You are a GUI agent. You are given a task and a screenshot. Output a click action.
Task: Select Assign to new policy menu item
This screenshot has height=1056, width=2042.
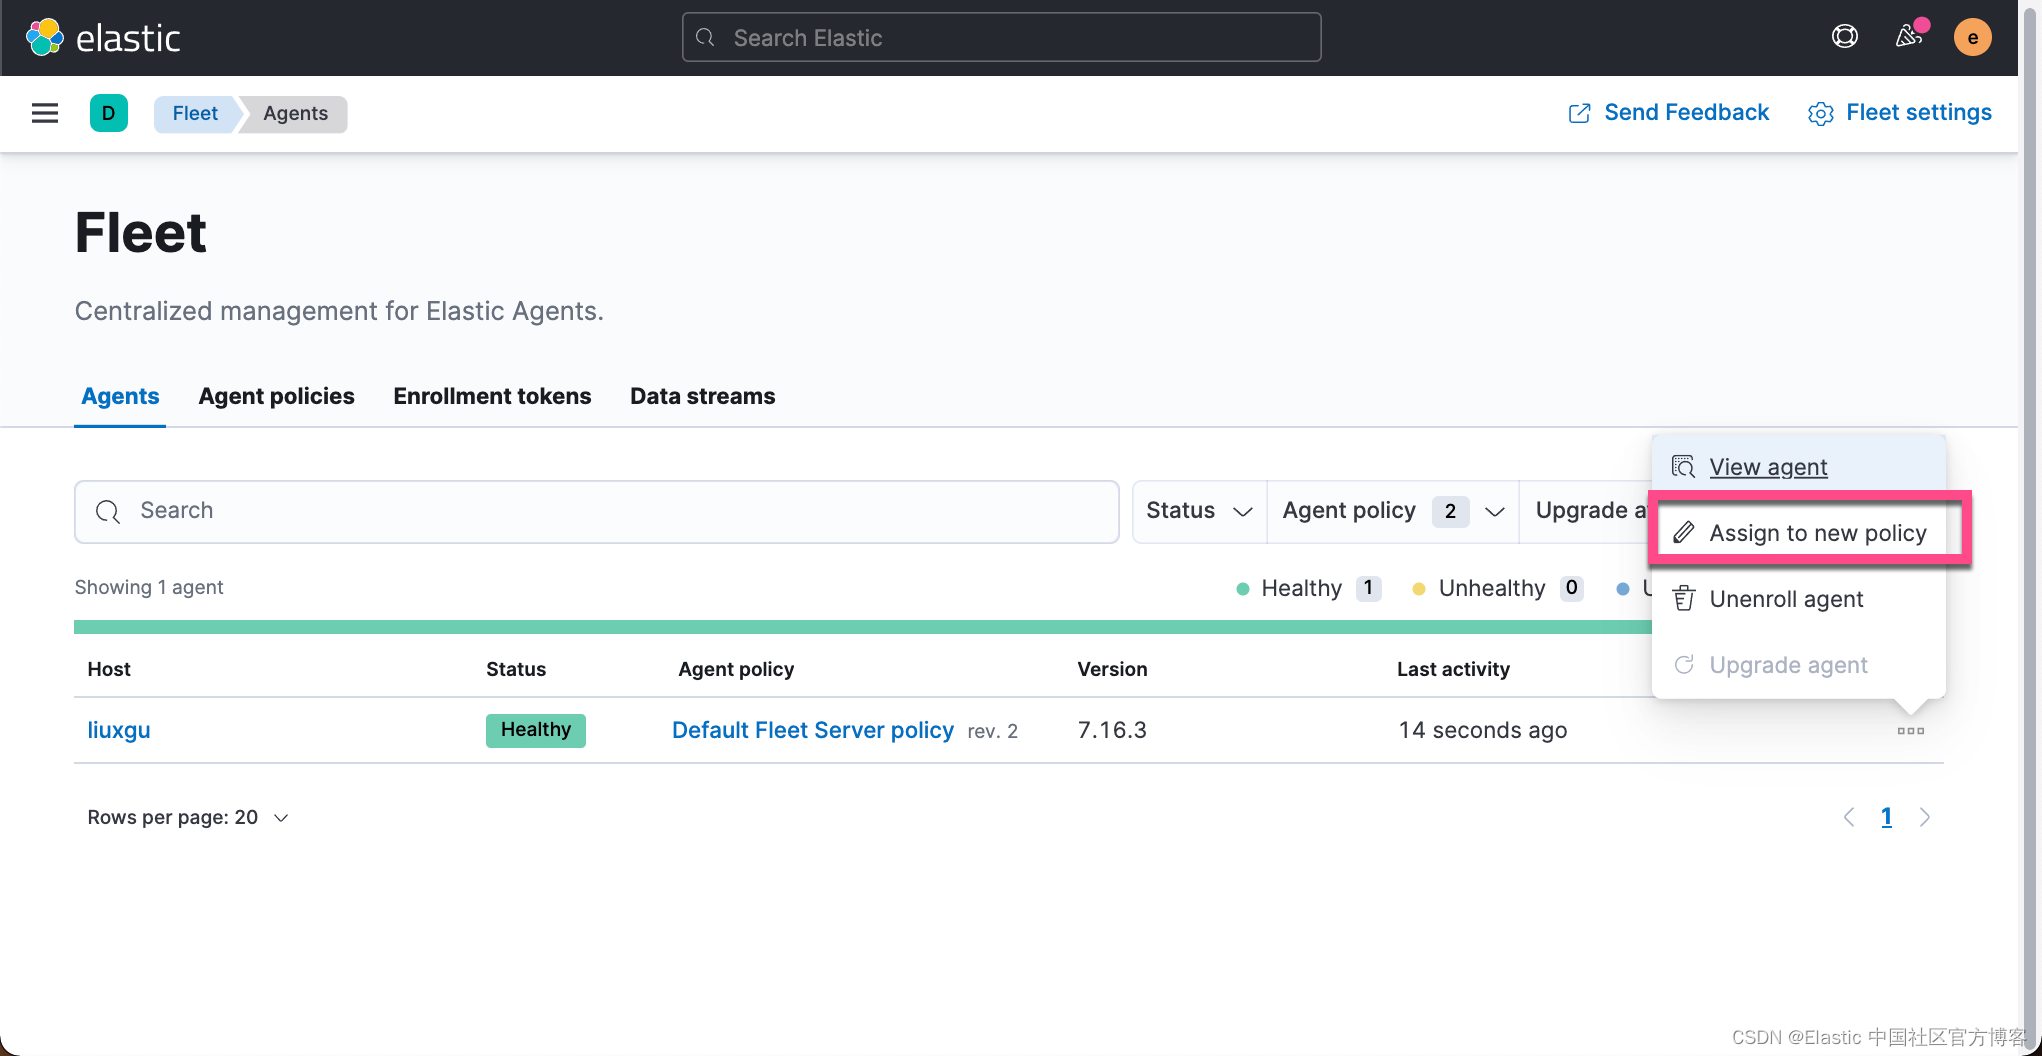click(1817, 533)
